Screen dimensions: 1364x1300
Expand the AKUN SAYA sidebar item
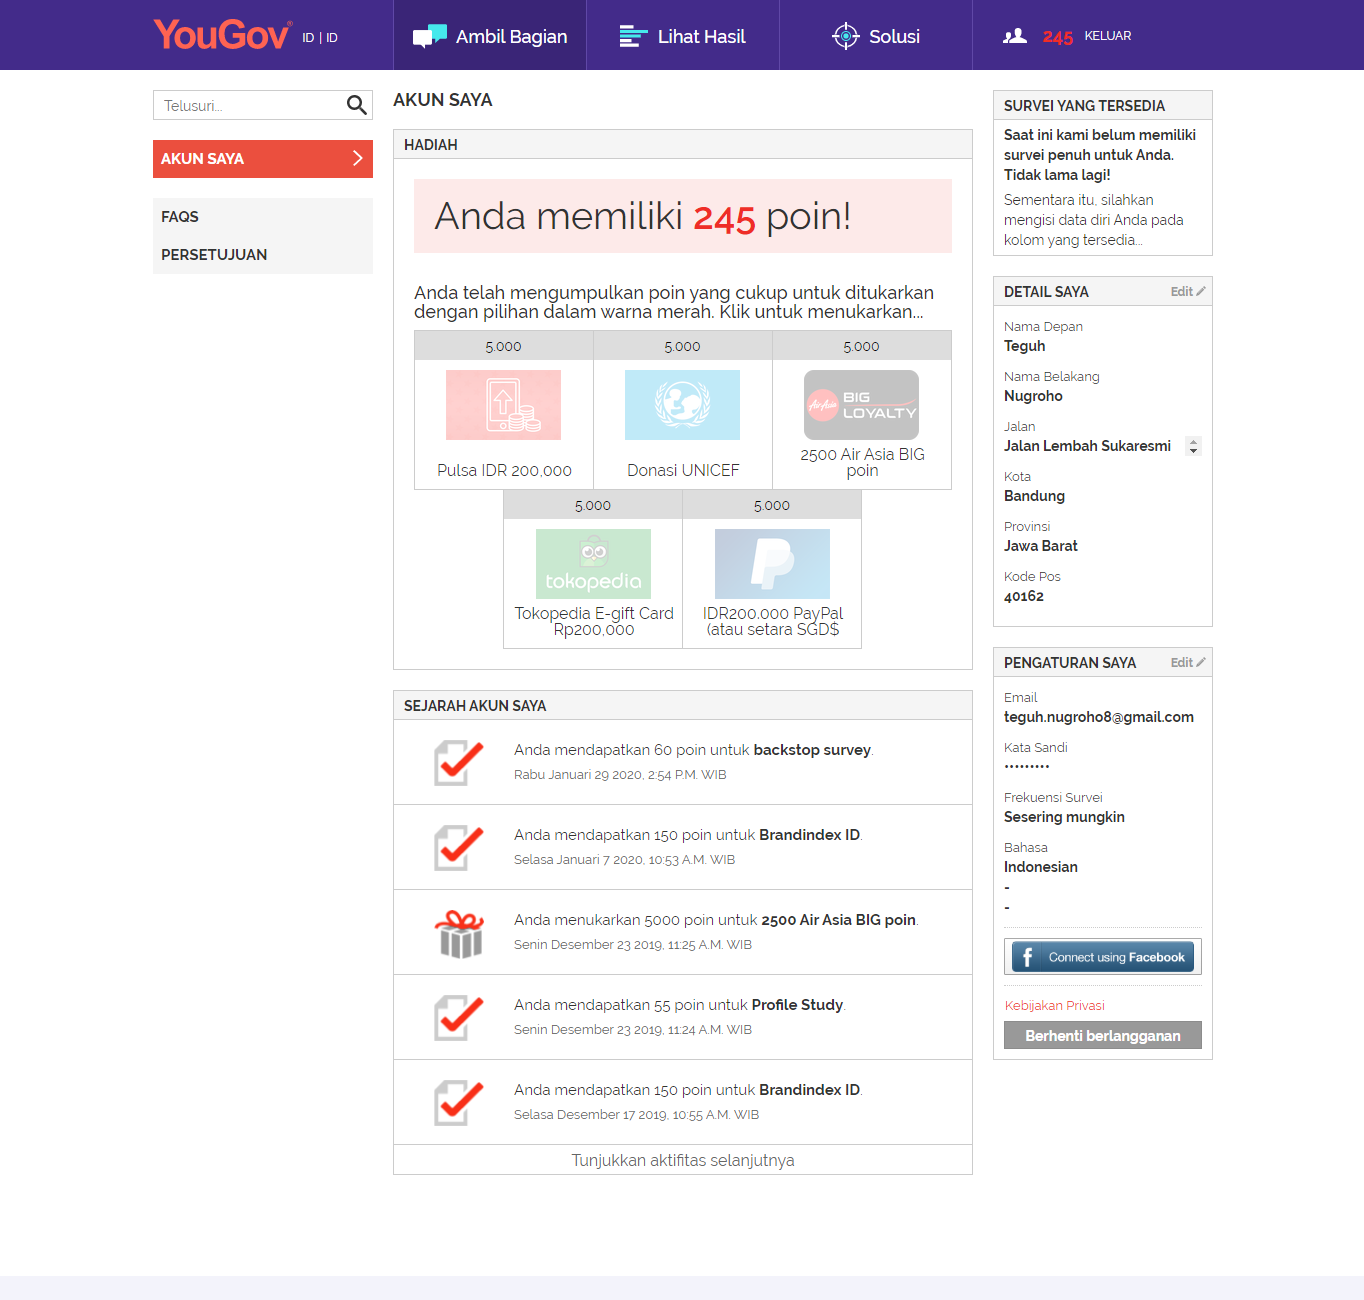263,159
